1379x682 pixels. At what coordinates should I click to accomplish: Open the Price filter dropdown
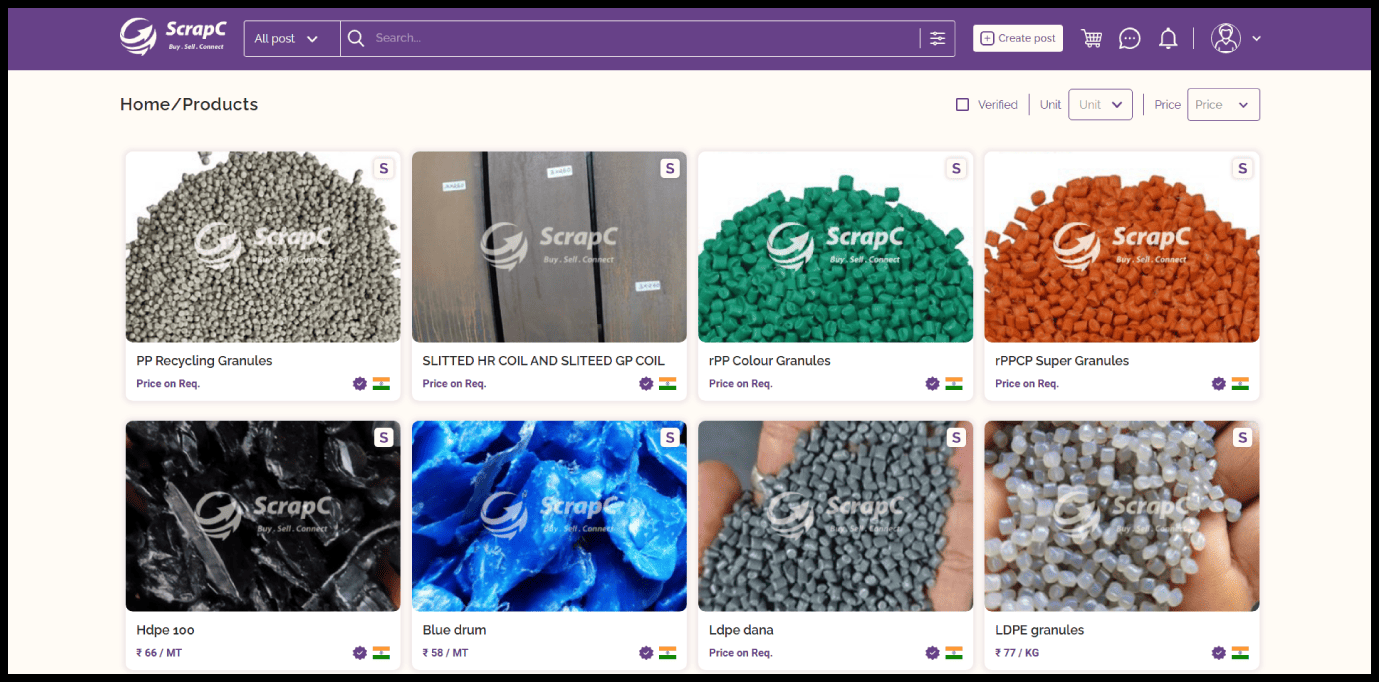1222,105
